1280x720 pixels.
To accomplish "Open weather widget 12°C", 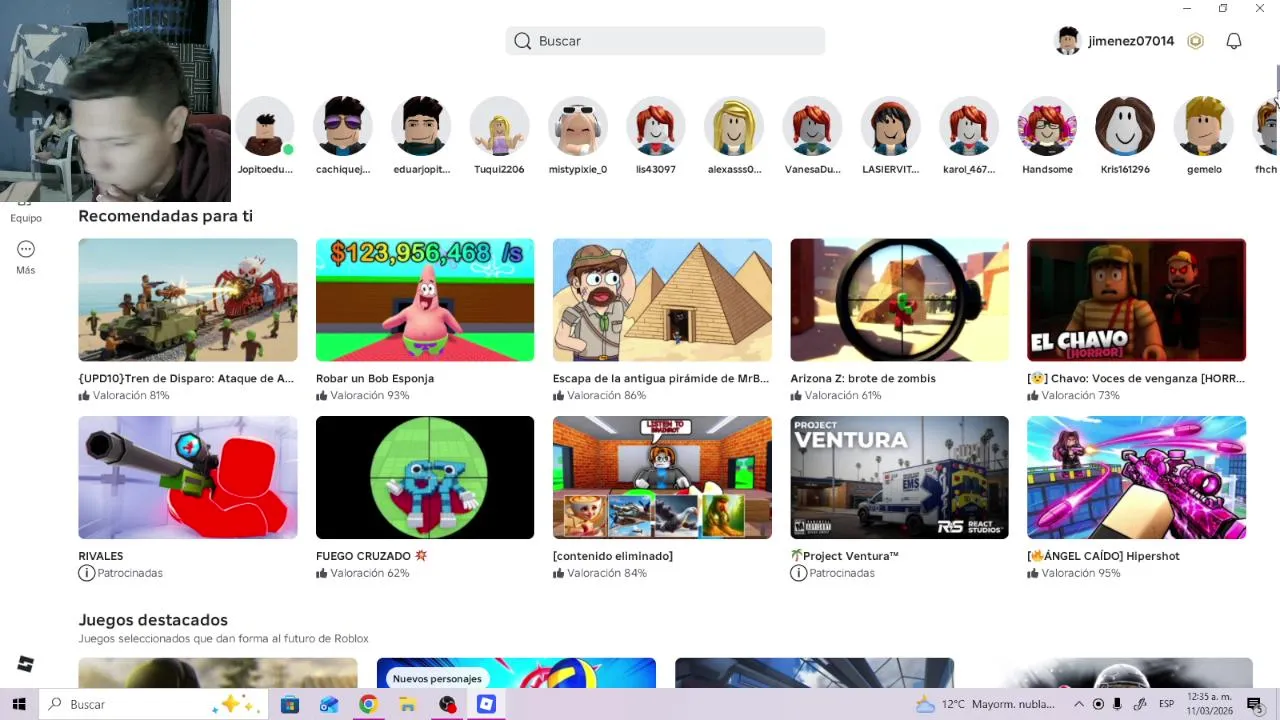I will (x=985, y=704).
